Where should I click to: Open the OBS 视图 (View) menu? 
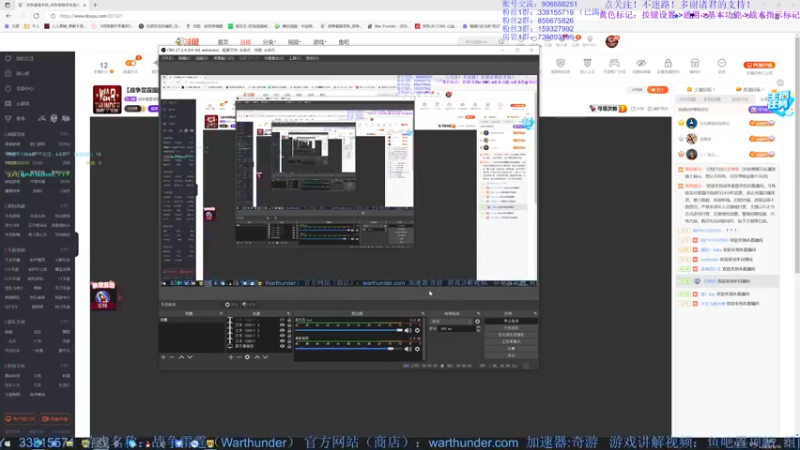click(x=202, y=58)
